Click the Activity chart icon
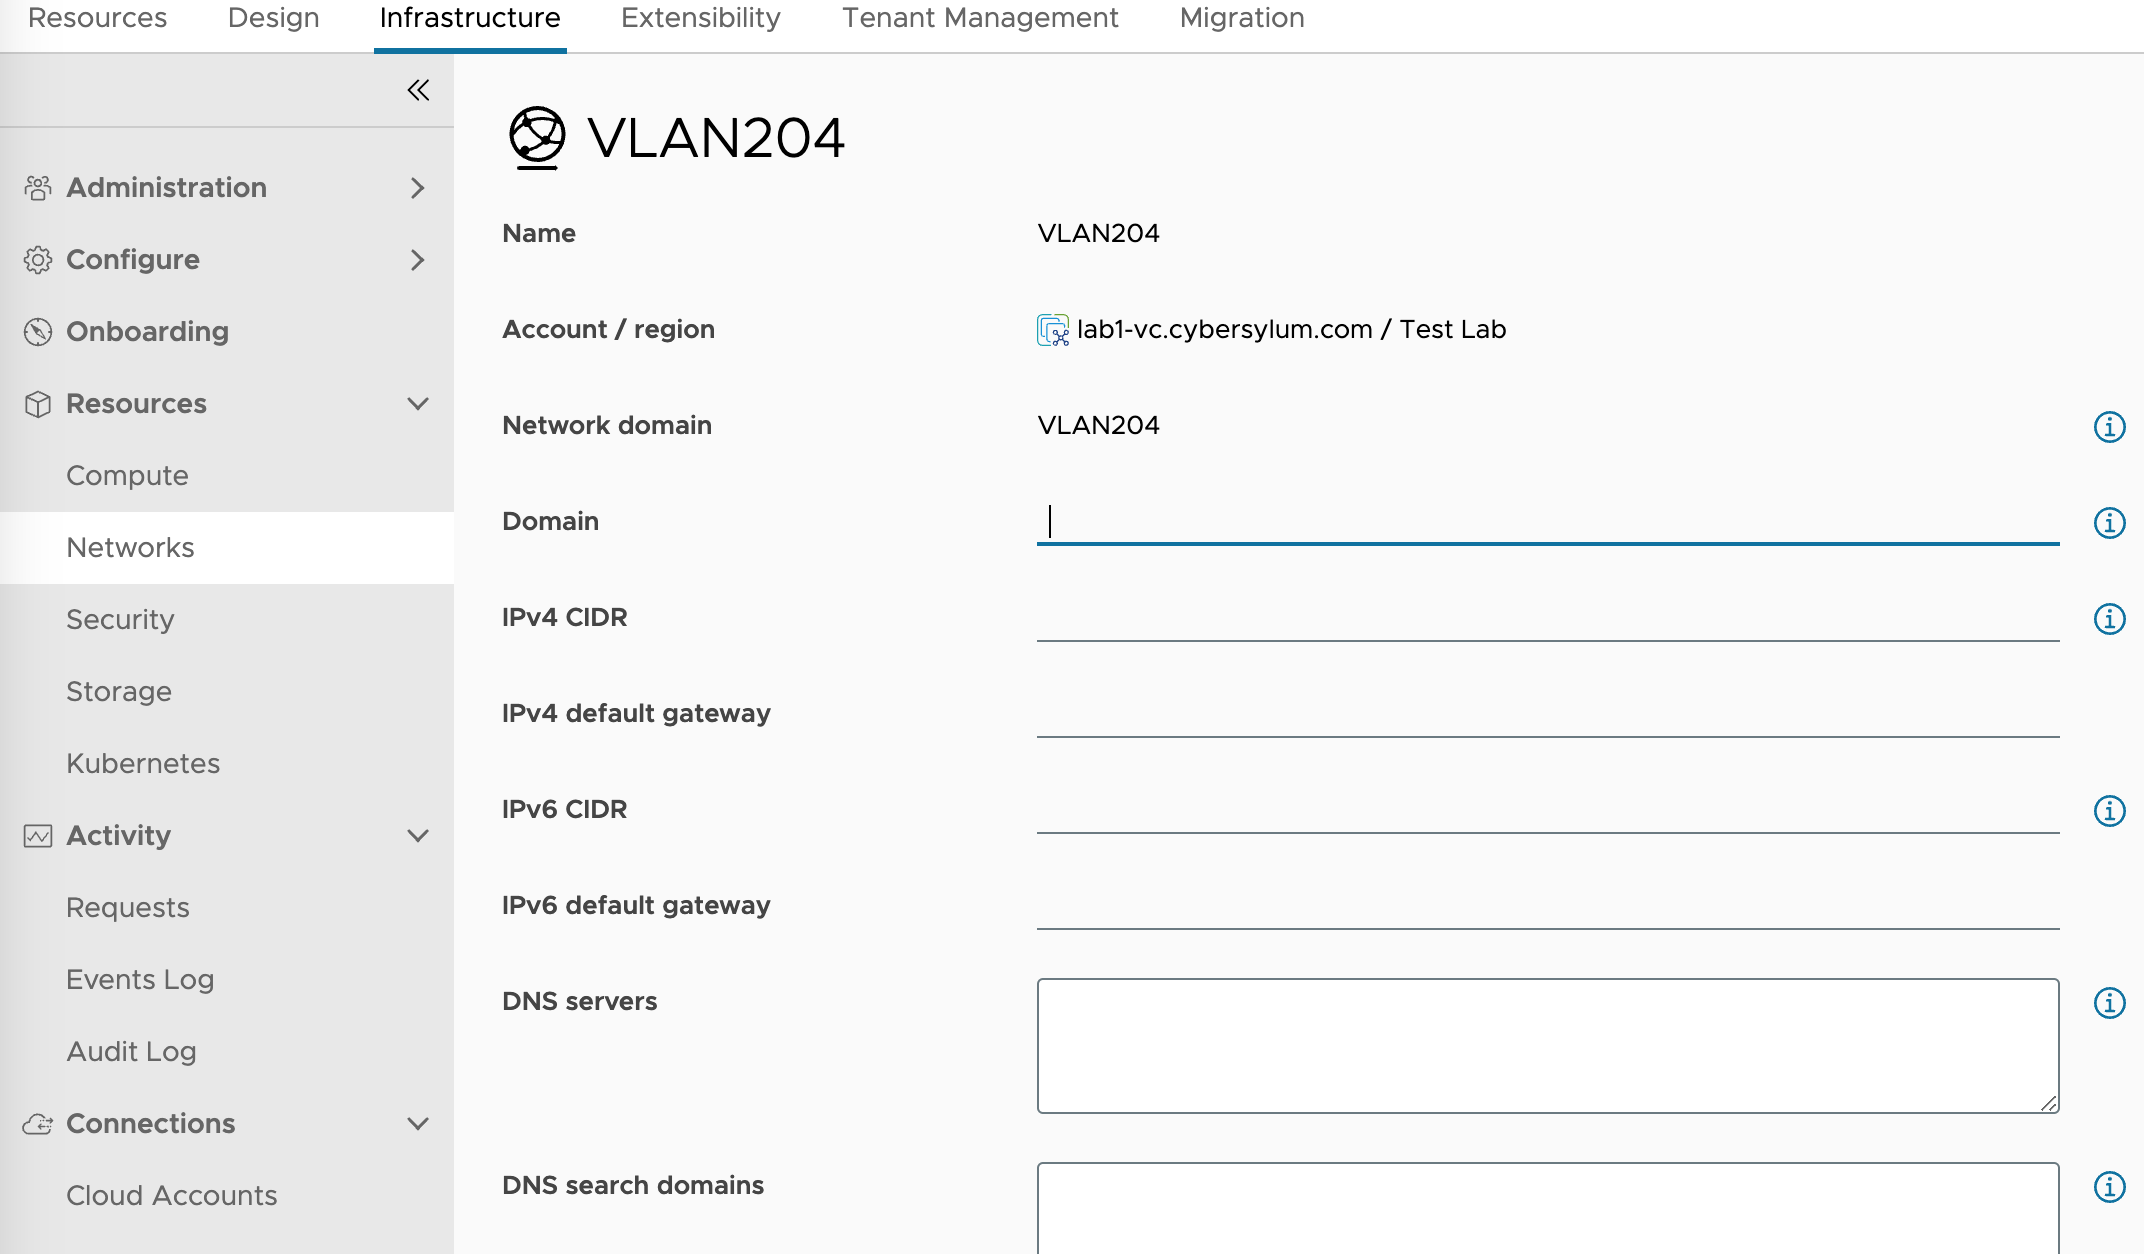This screenshot has height=1254, width=2144. 38,836
